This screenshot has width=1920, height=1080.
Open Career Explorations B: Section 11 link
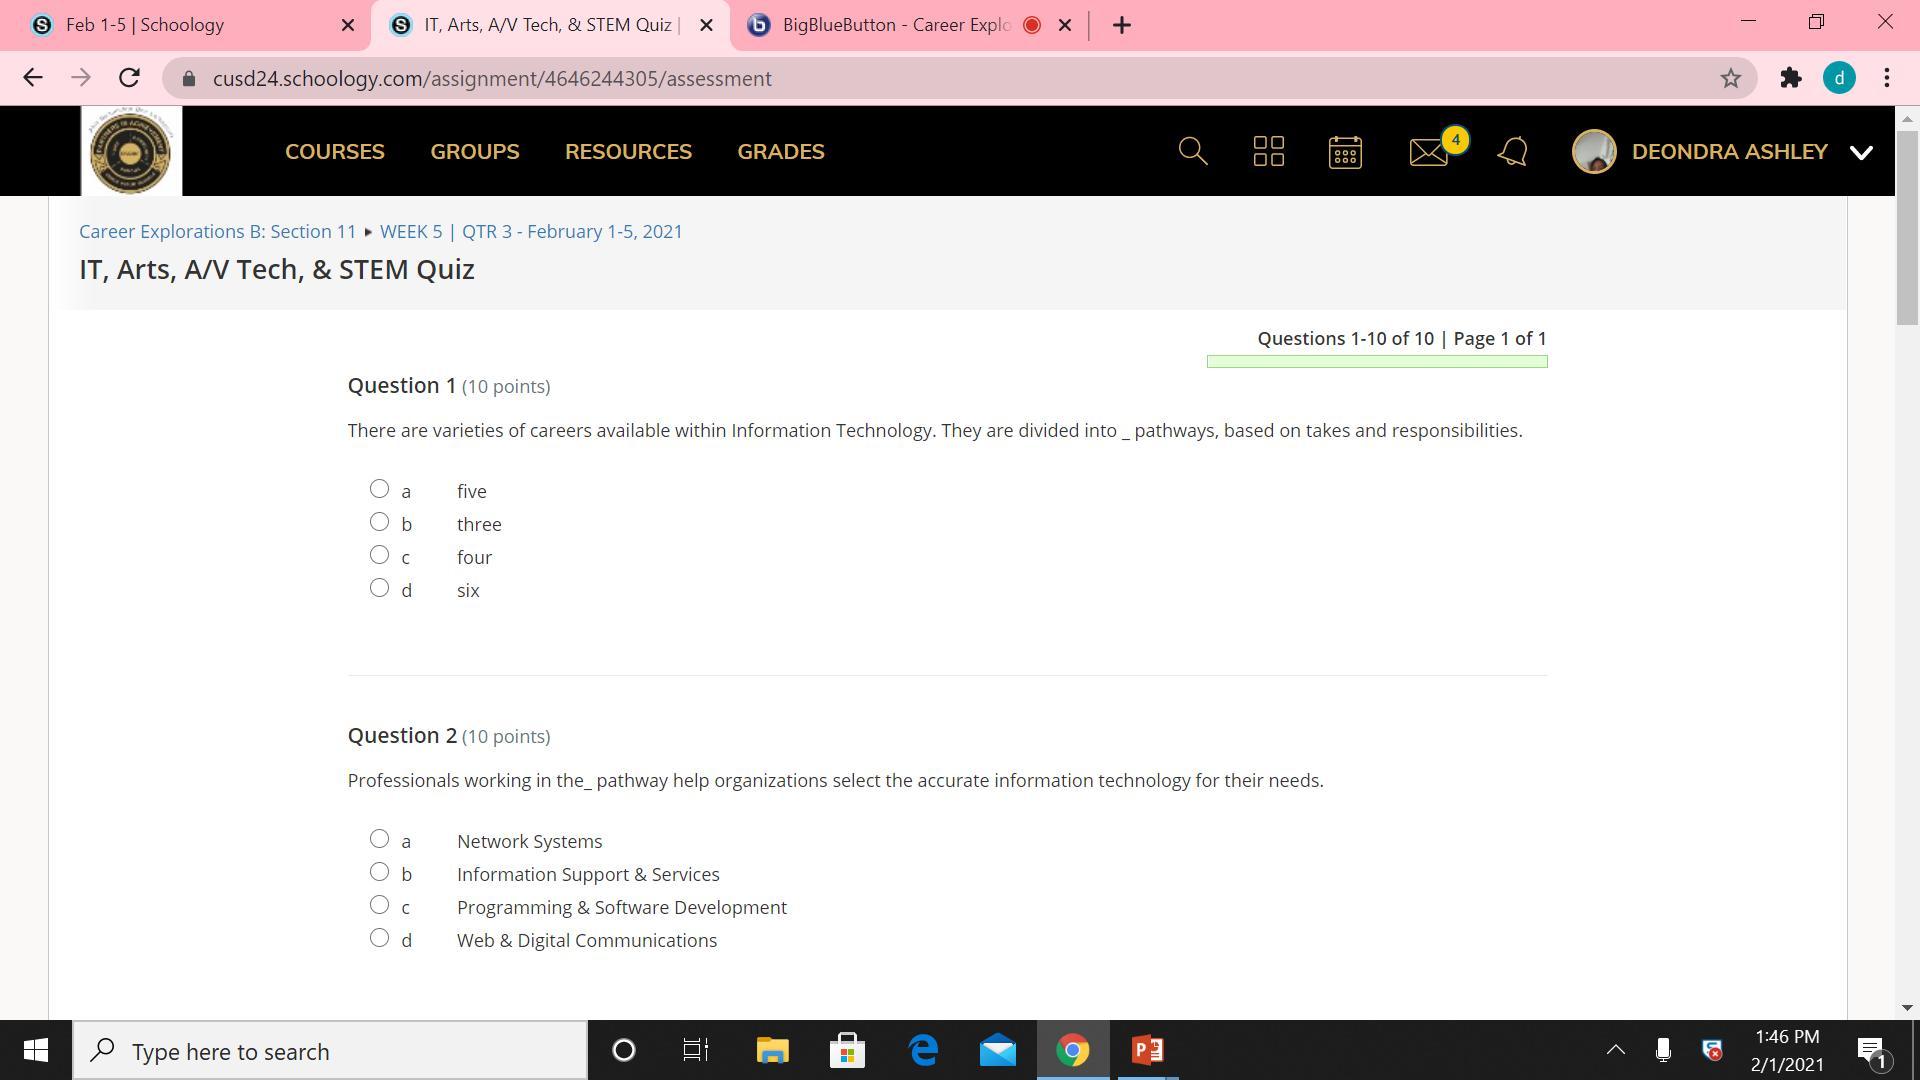point(217,231)
